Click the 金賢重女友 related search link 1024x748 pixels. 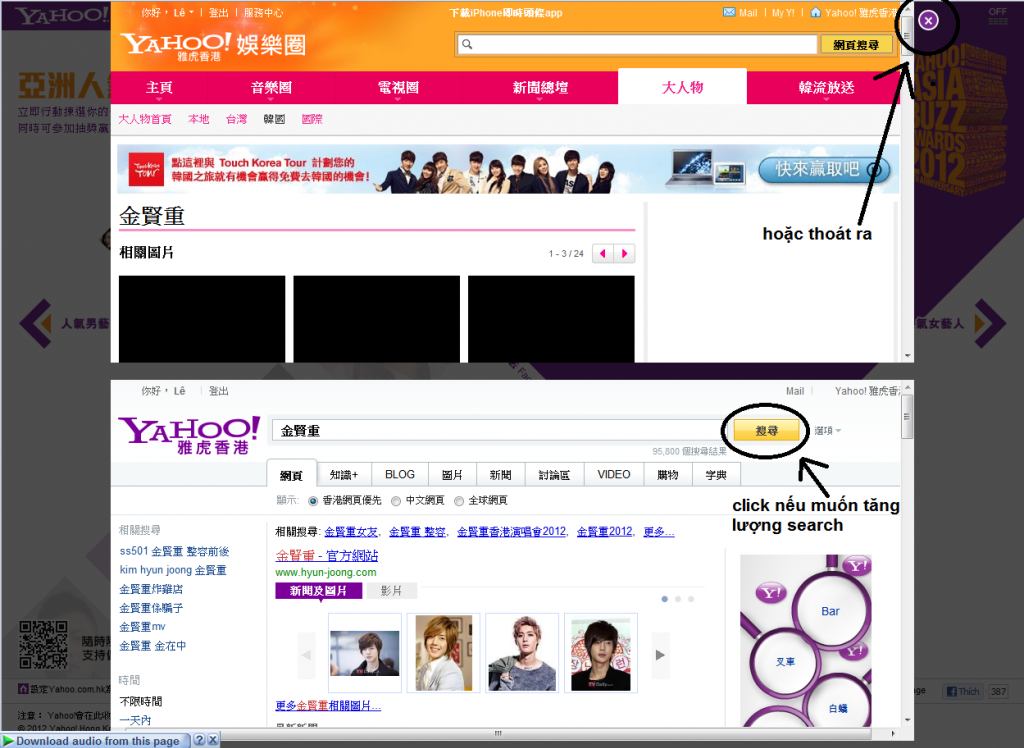[351, 532]
